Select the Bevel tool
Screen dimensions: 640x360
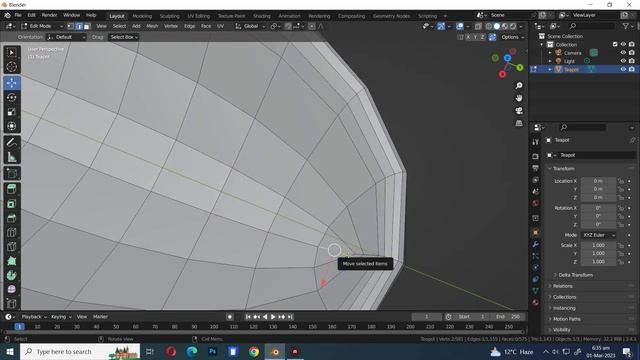pos(11,218)
